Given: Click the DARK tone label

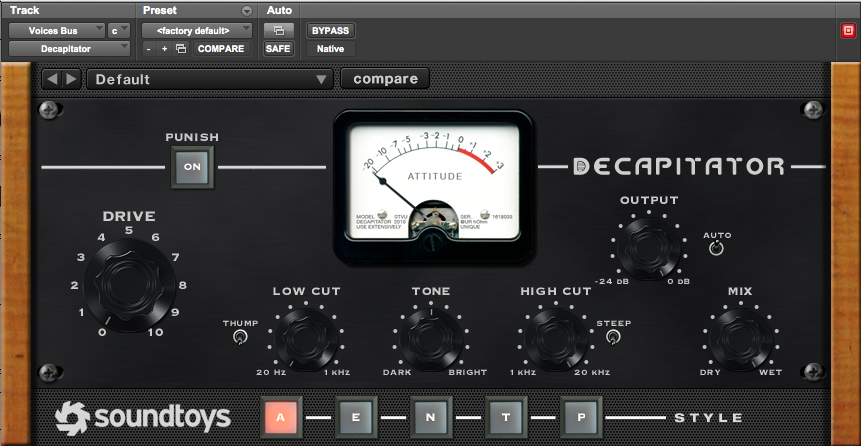Looking at the screenshot, I should 397,372.
